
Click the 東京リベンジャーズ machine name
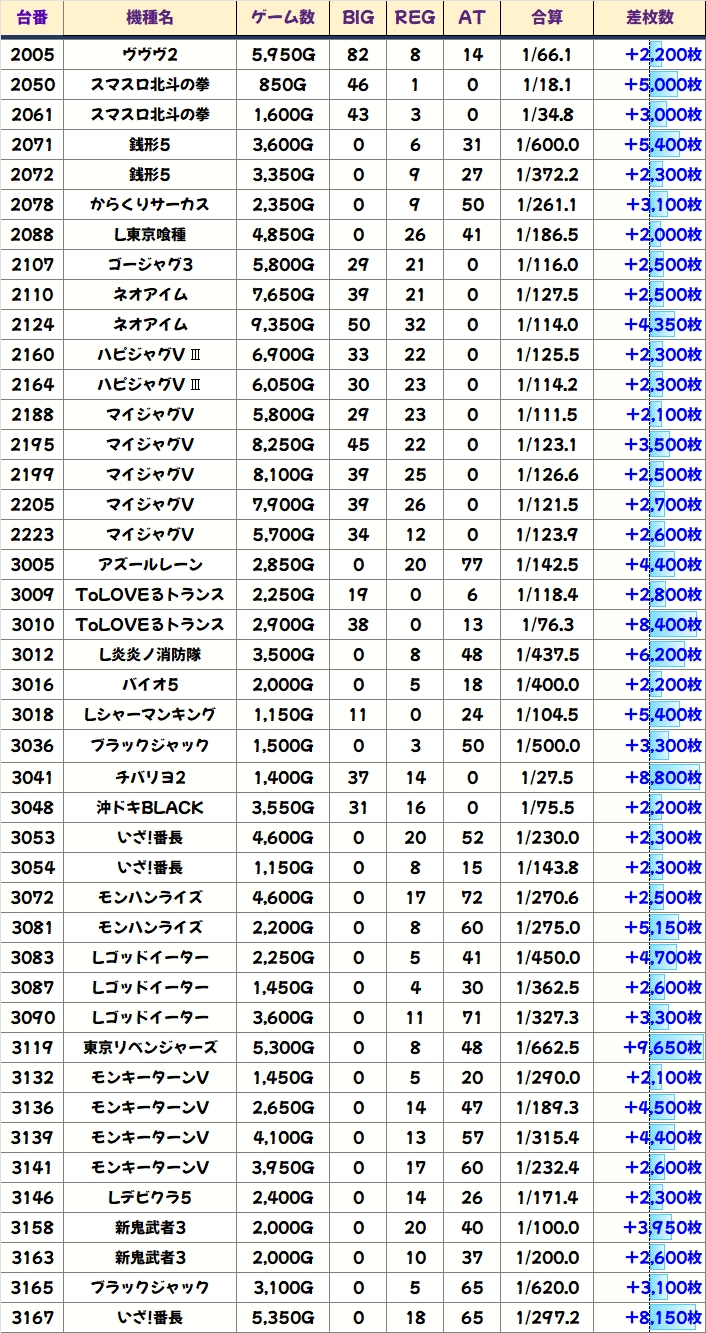pos(149,1047)
